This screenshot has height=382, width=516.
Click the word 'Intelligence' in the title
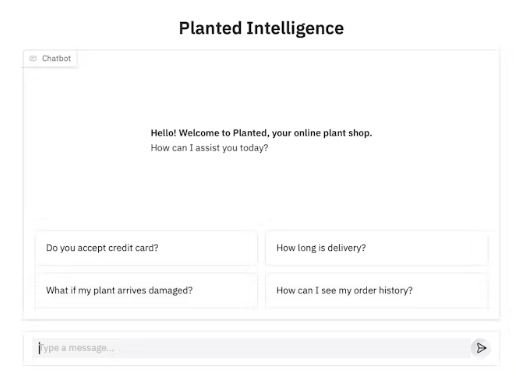(295, 28)
